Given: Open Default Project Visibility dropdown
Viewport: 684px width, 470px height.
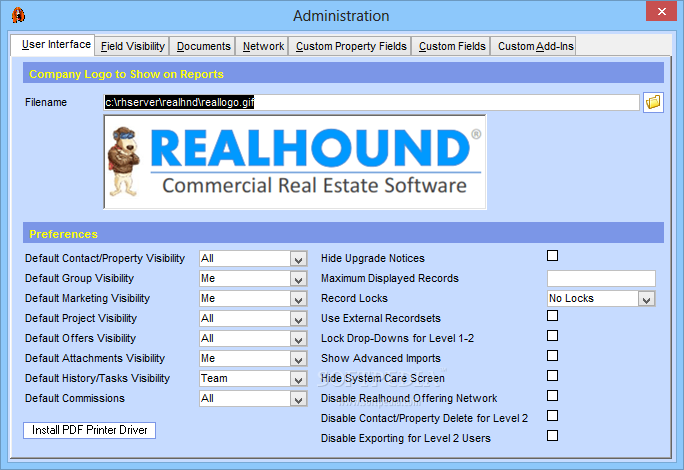Looking at the screenshot, I should point(298,319).
